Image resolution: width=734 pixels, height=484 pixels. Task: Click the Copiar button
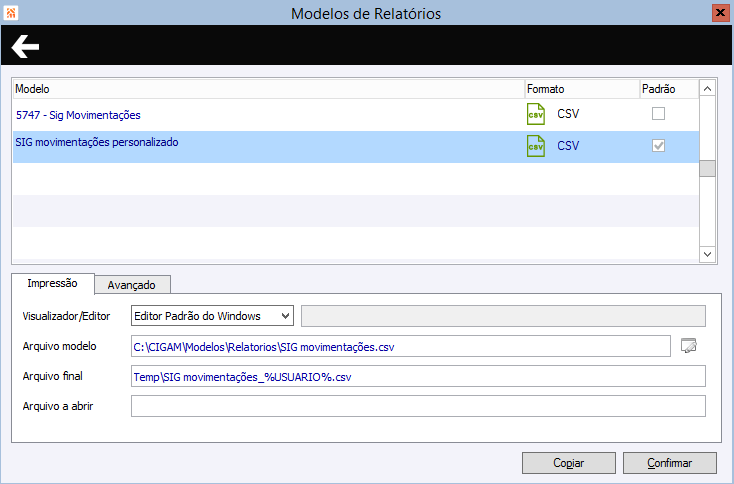pyautogui.click(x=568, y=463)
